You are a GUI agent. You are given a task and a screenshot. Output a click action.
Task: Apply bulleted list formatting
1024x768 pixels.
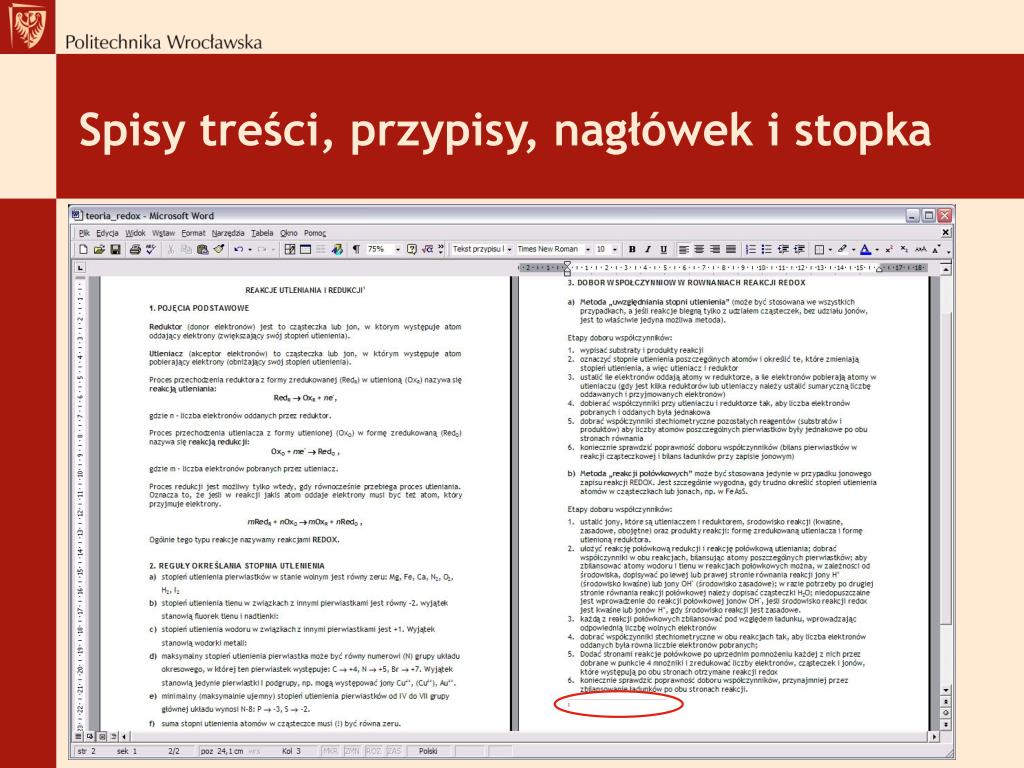(x=767, y=249)
